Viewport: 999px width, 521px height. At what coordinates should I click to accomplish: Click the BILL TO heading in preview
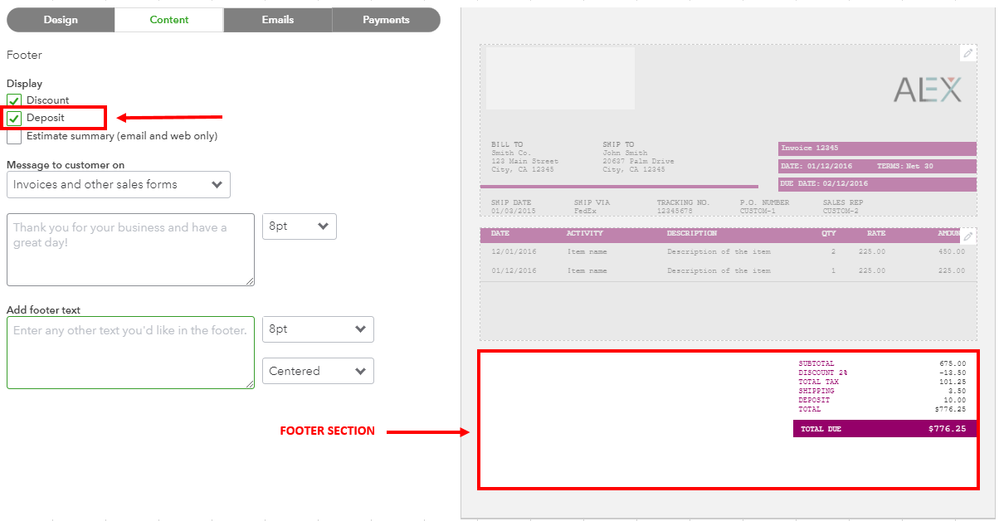507,145
